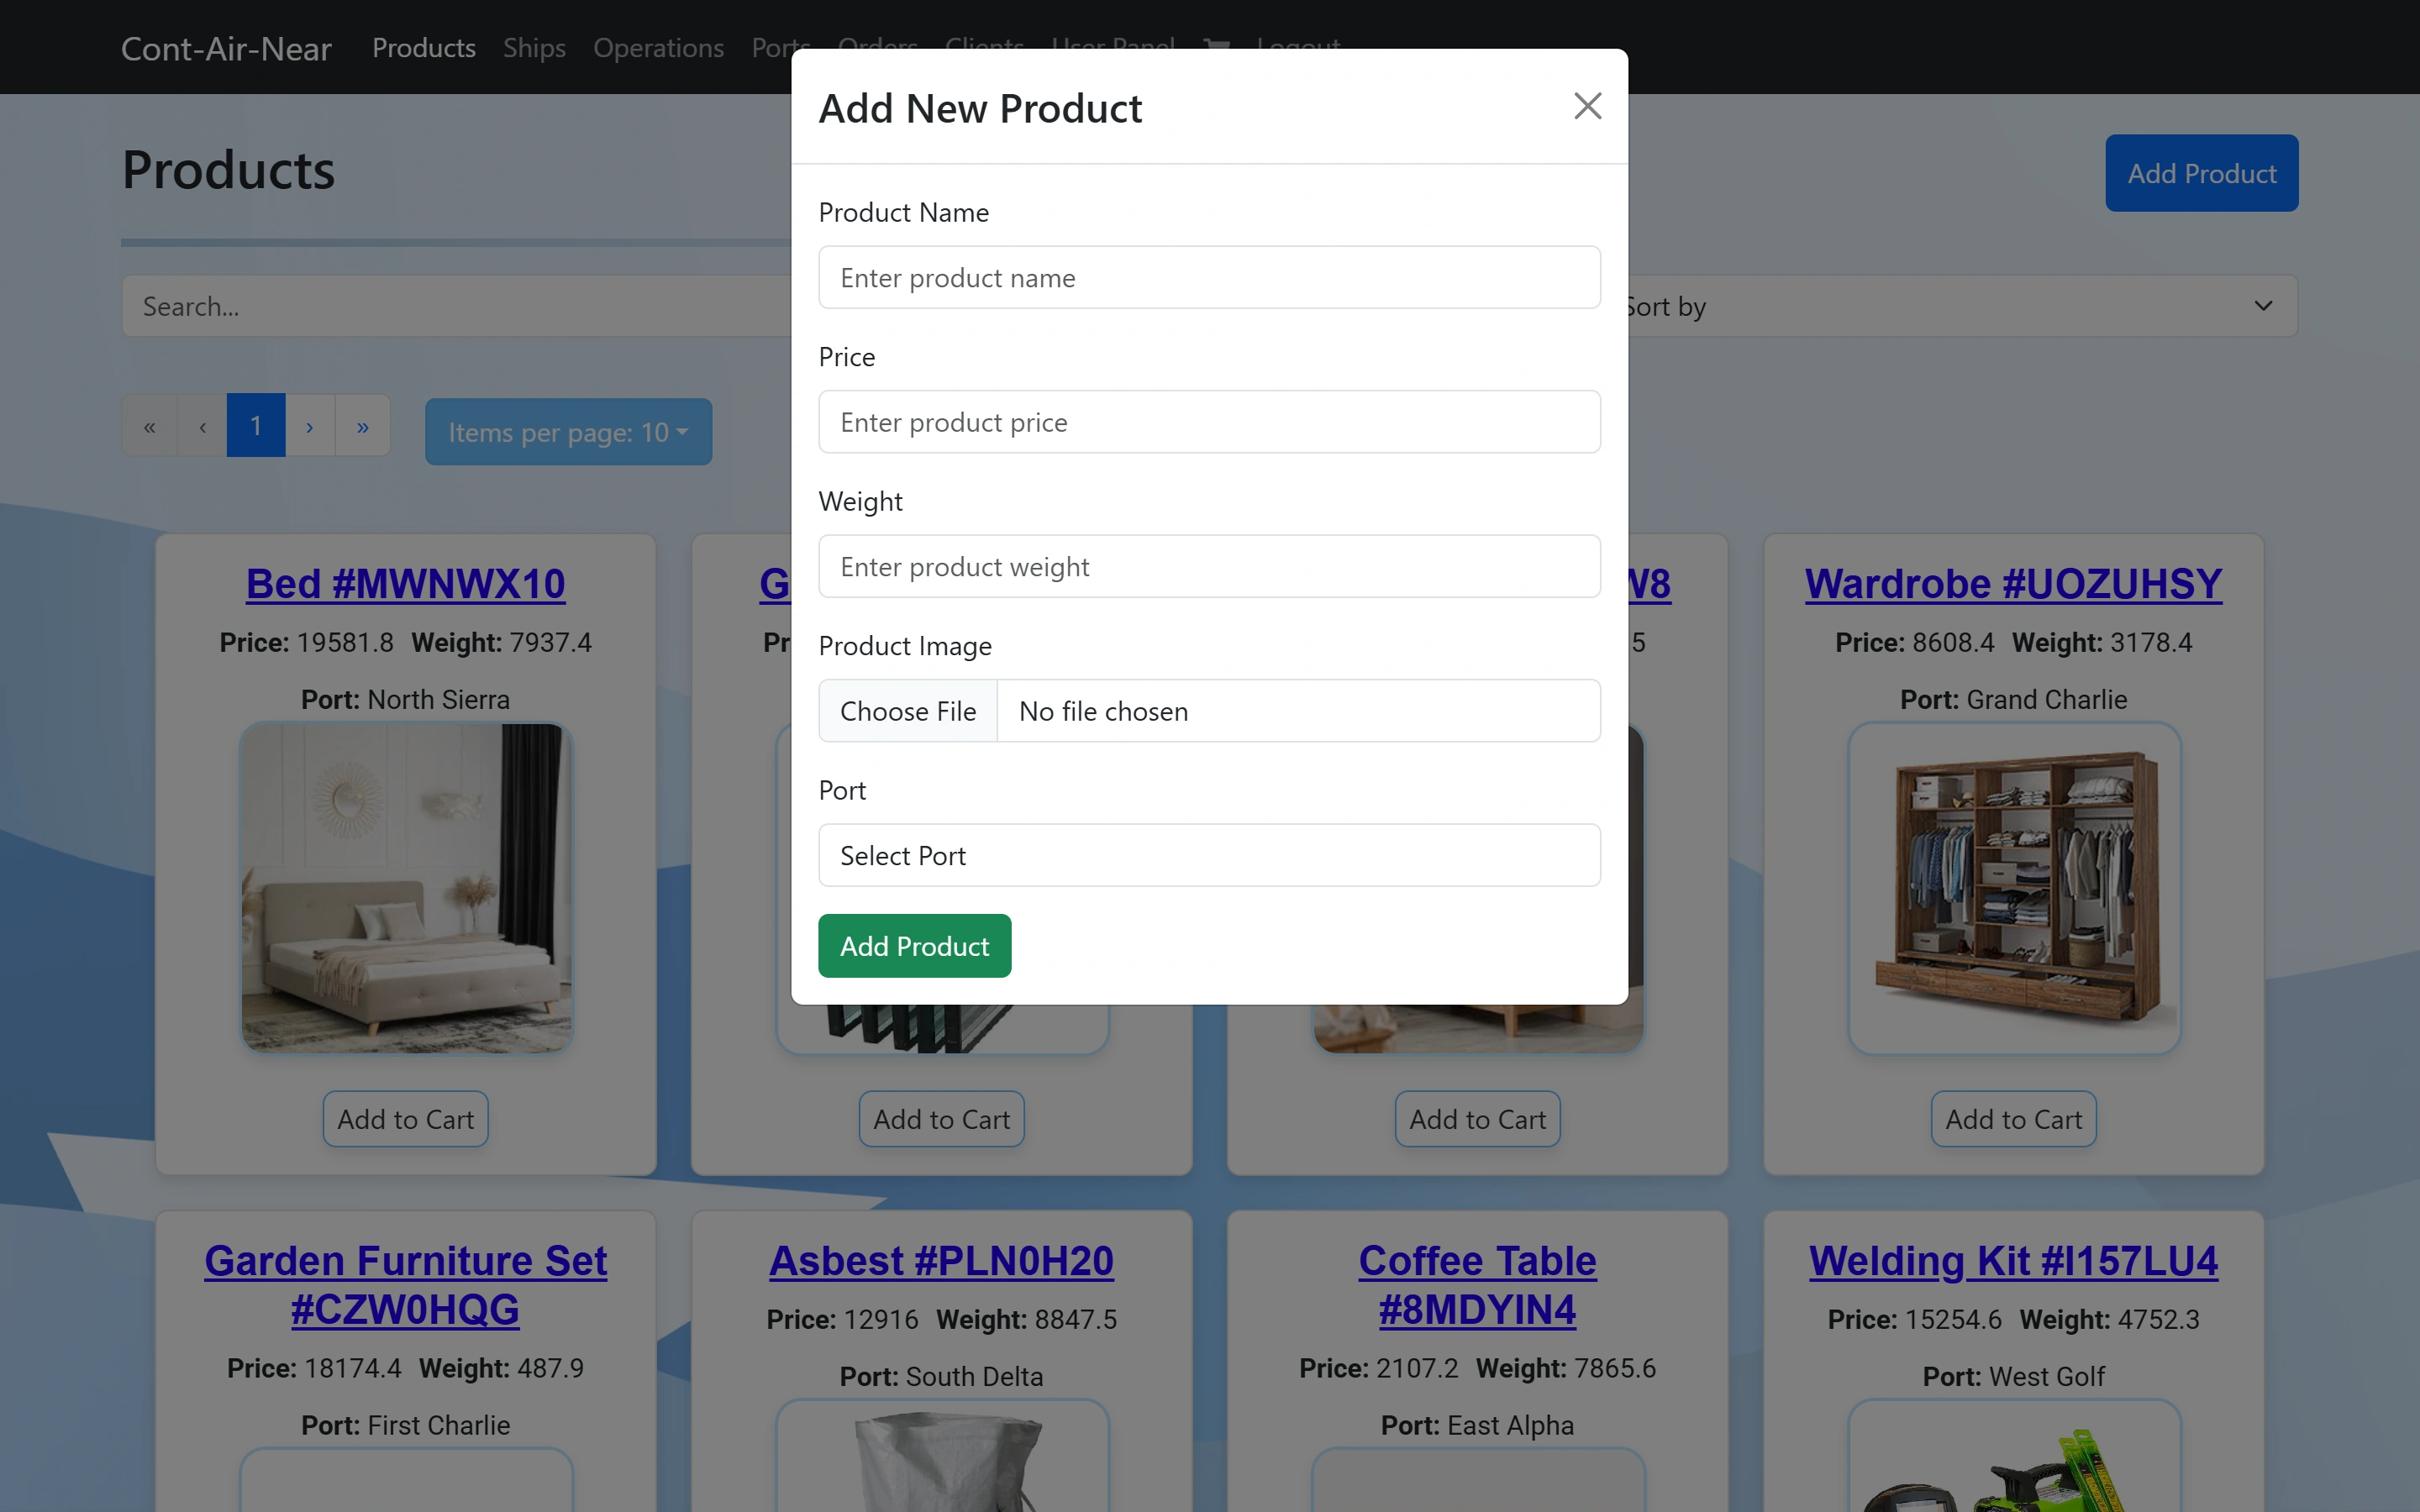The height and width of the screenshot is (1512, 2420).
Task: Add Bed #MWNWX10 to cart
Action: click(405, 1119)
